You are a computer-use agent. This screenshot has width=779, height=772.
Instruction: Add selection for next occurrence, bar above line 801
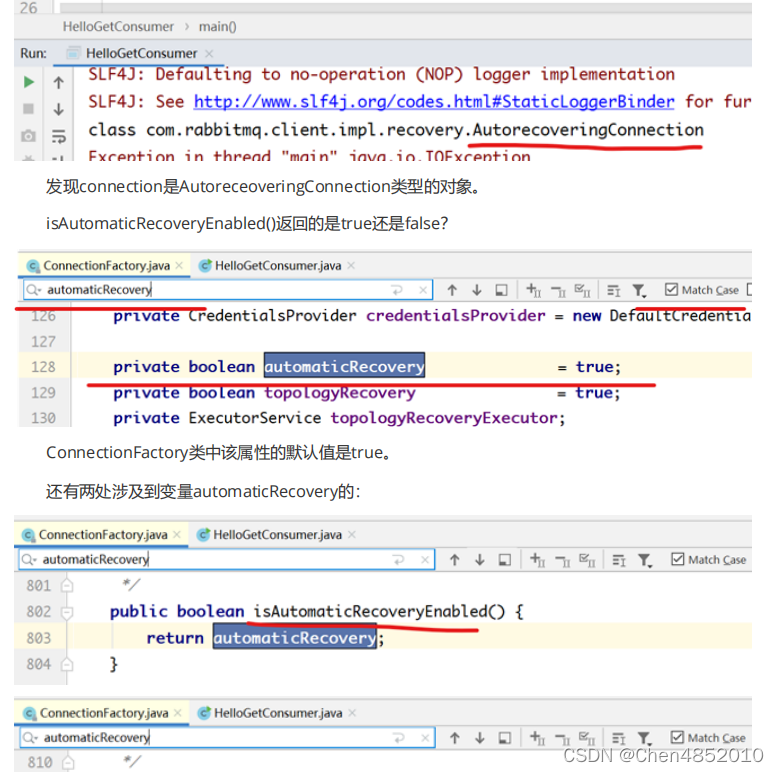[537, 560]
